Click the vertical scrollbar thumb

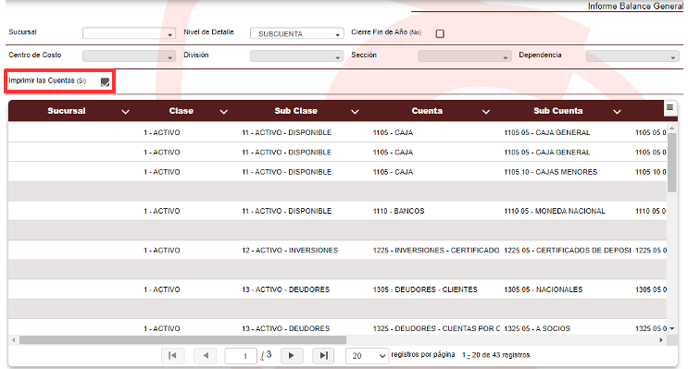click(x=672, y=162)
